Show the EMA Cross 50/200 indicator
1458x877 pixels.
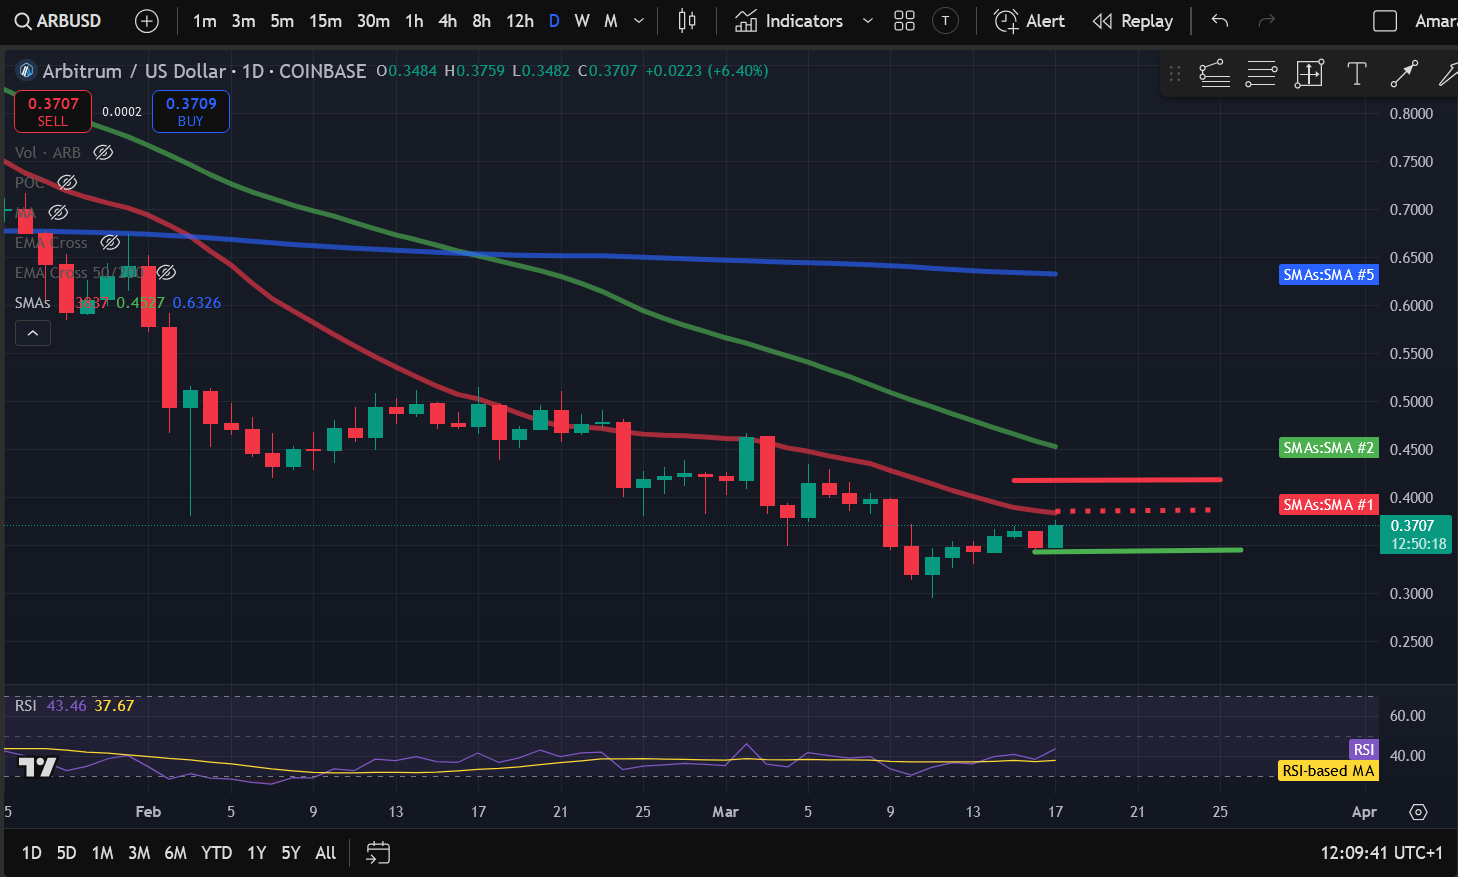coord(167,272)
